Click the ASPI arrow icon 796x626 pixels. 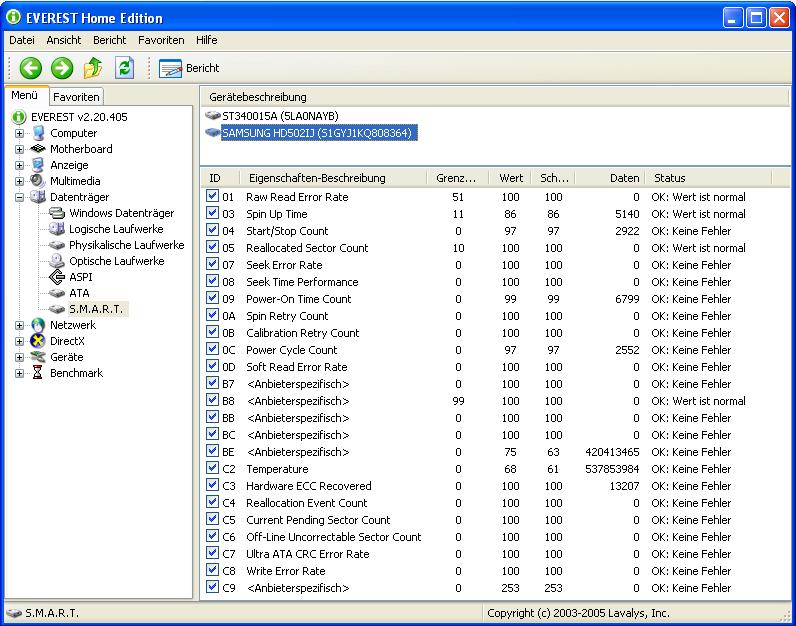tap(57, 277)
